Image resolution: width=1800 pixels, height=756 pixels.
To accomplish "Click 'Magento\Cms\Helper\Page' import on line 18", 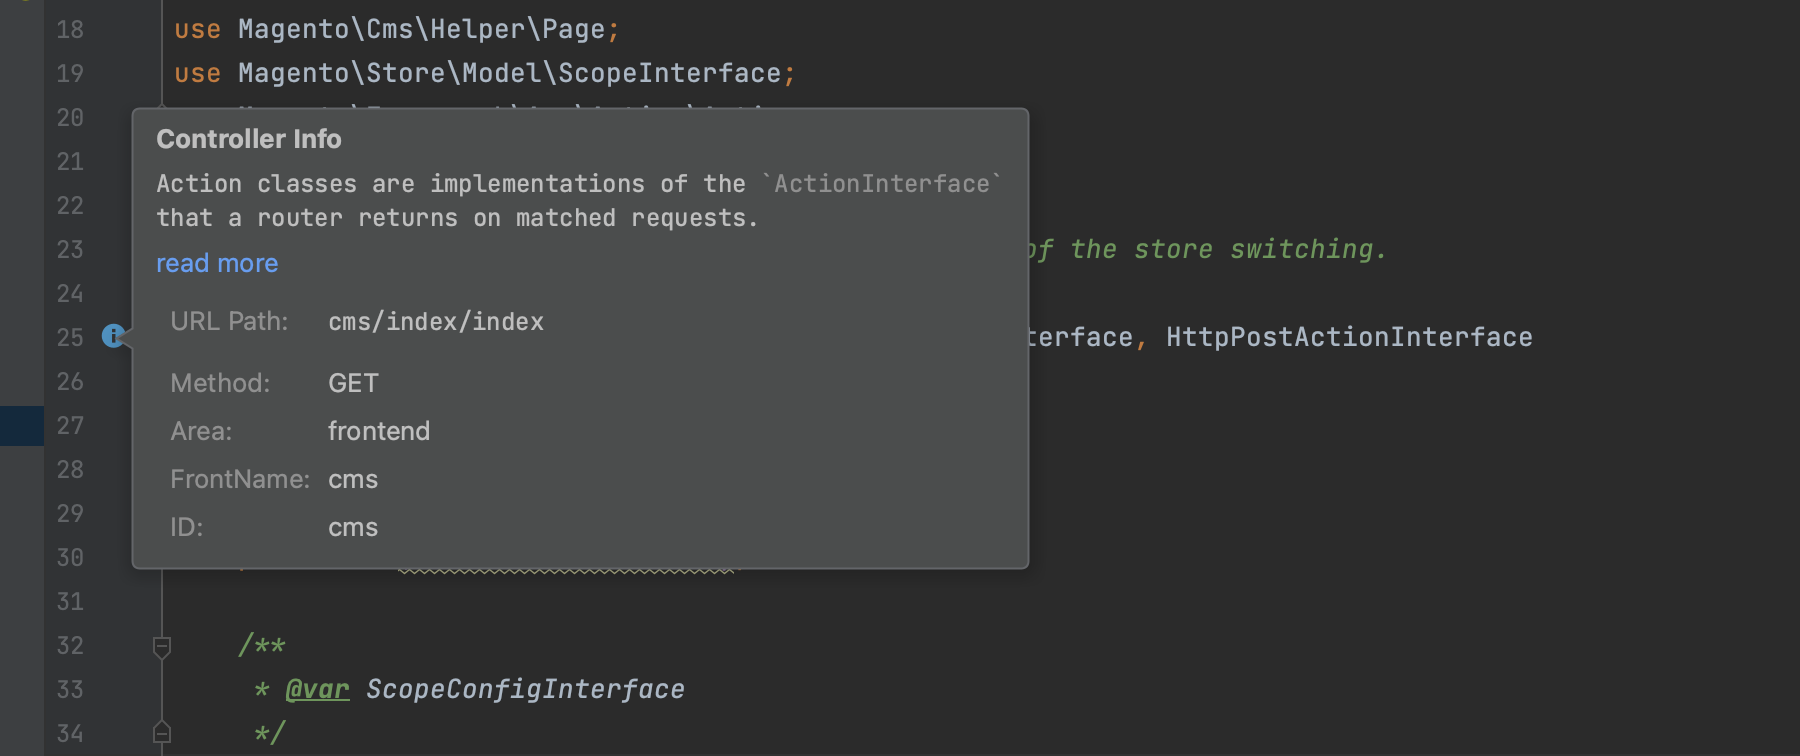I will [x=421, y=29].
